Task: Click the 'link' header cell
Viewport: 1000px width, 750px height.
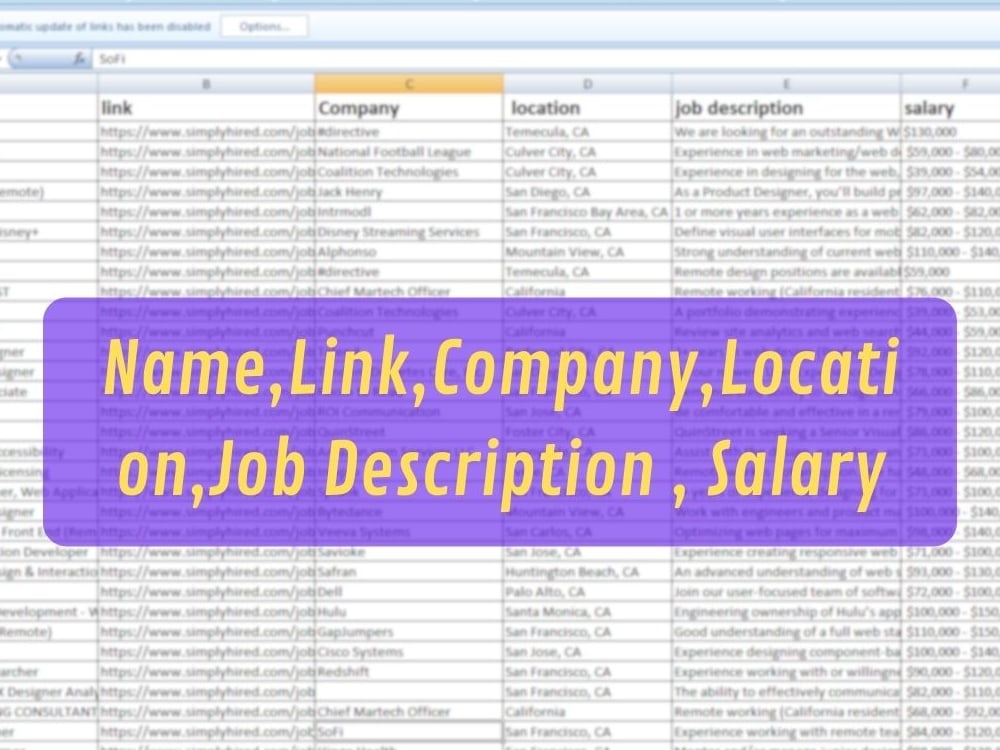Action: (206, 108)
